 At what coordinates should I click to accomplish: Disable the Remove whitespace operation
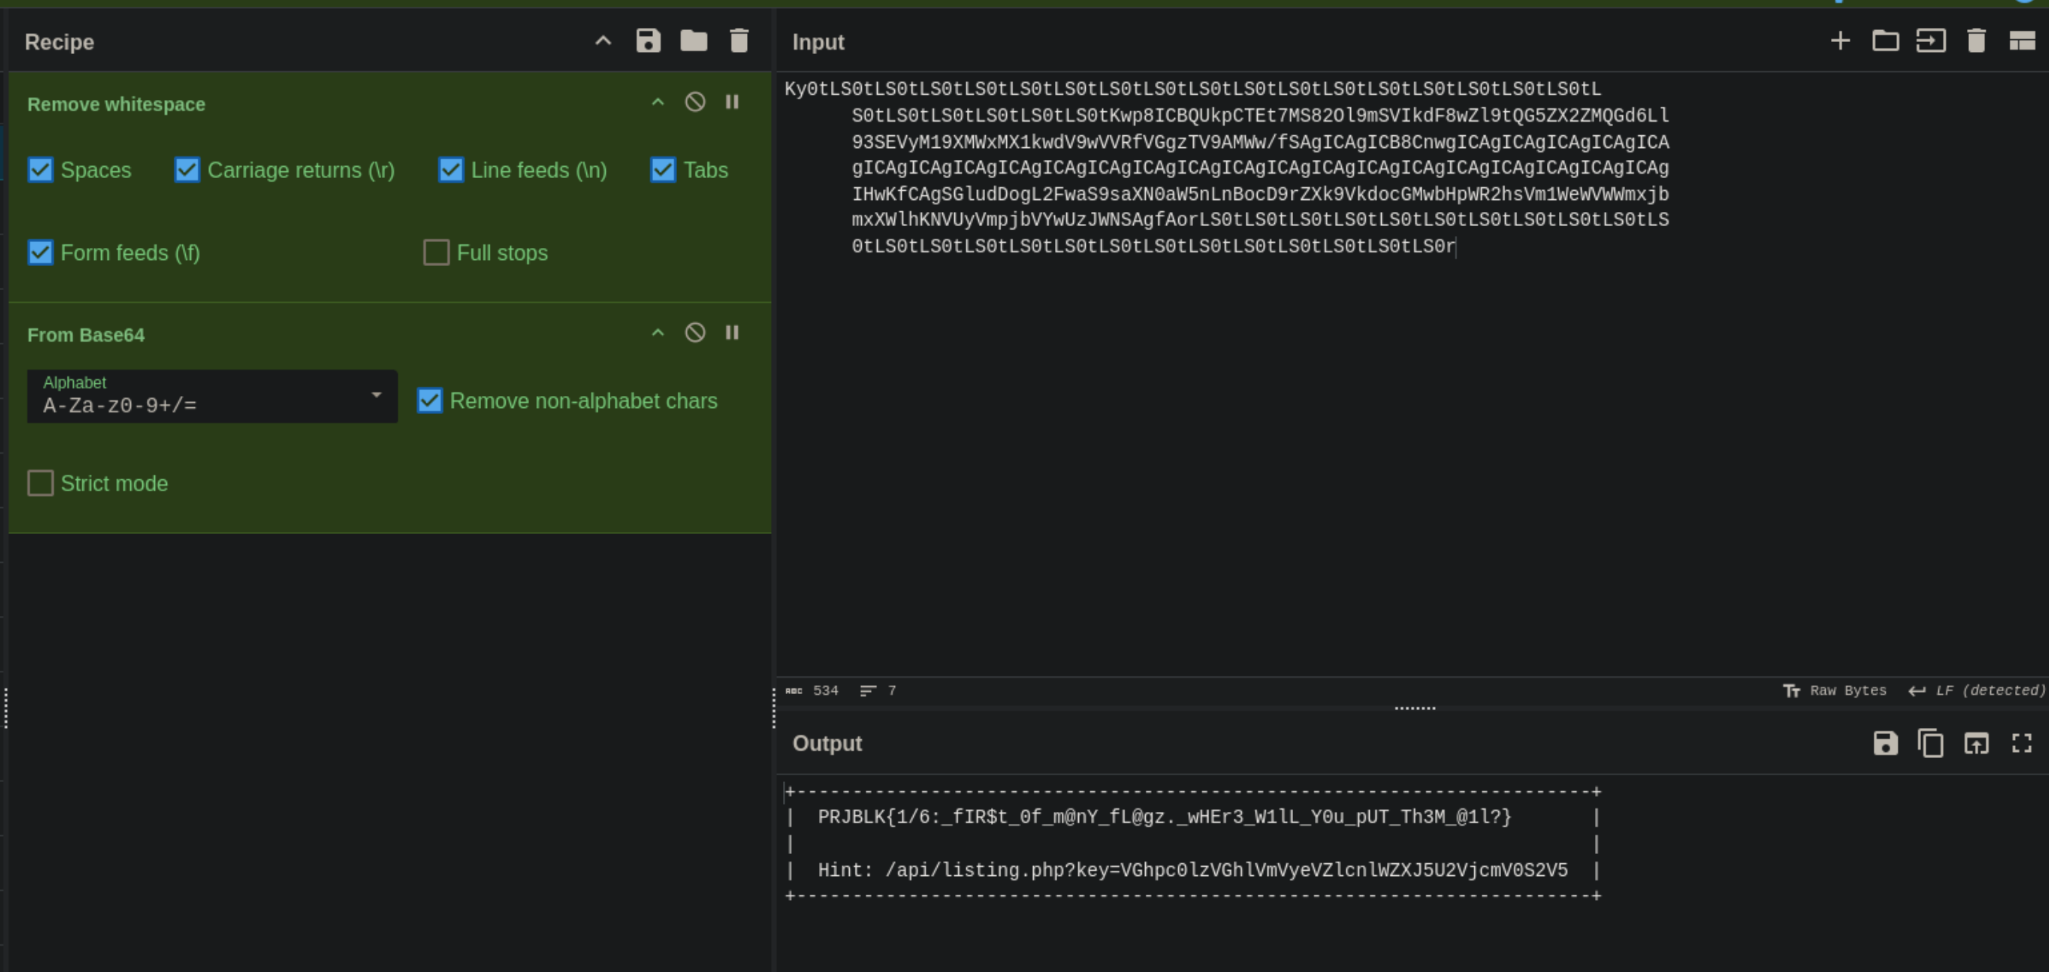(x=695, y=102)
